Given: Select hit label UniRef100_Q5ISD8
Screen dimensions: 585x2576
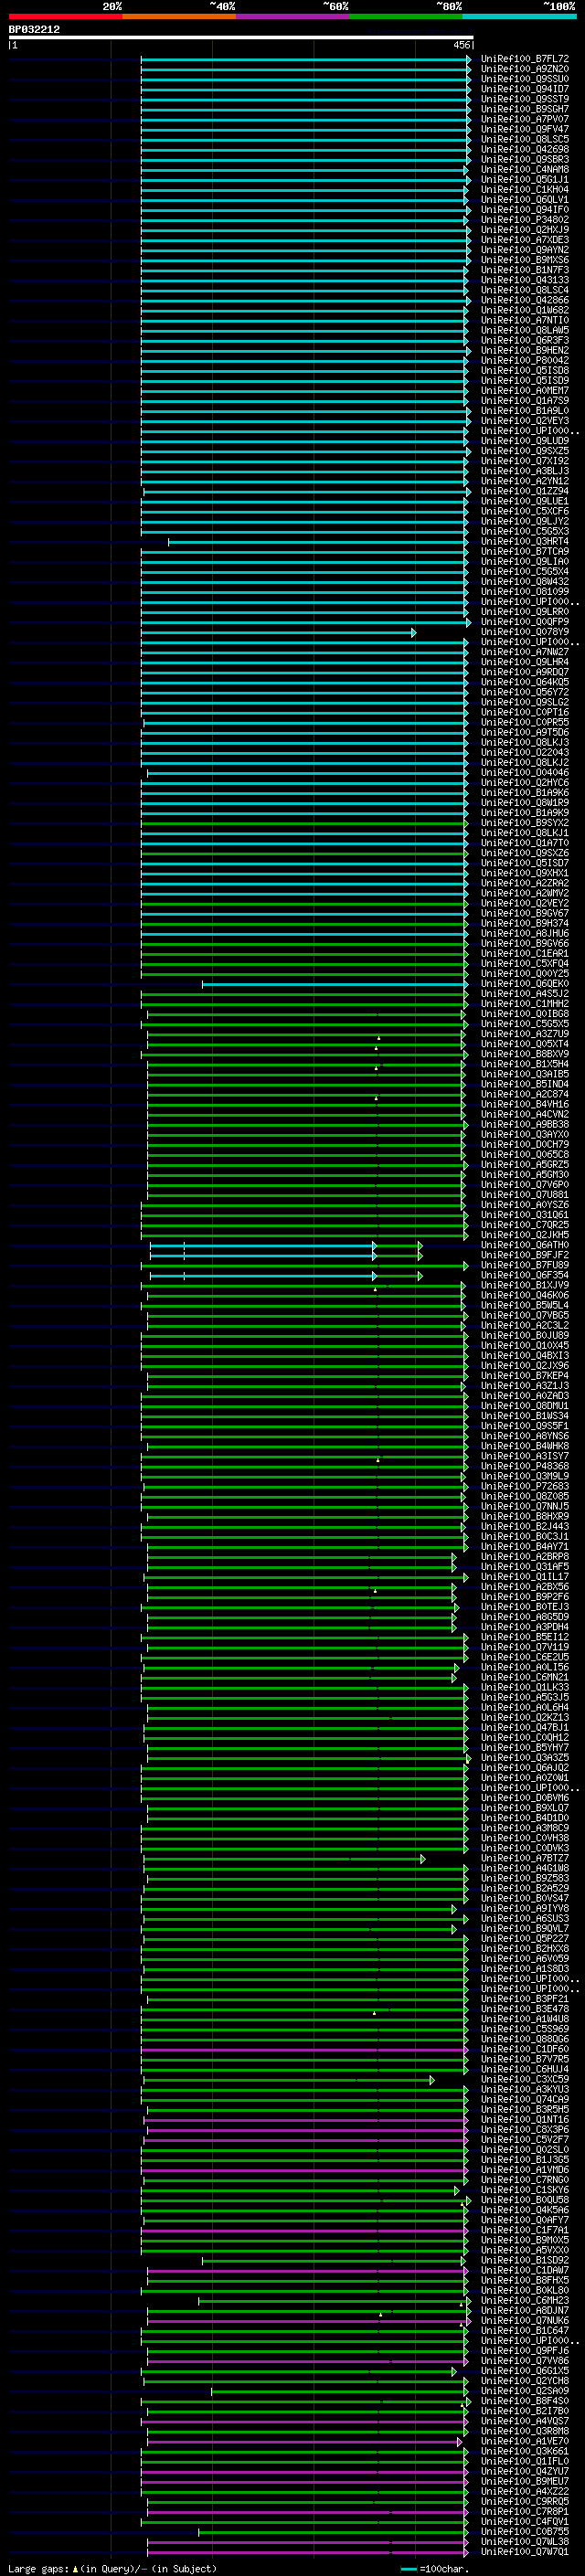Looking at the screenshot, I should (525, 371).
